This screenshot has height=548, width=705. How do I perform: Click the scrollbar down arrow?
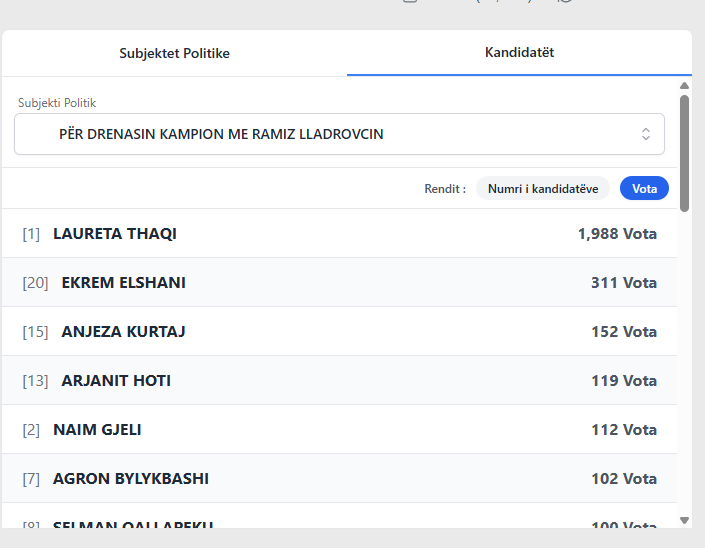pos(684,520)
